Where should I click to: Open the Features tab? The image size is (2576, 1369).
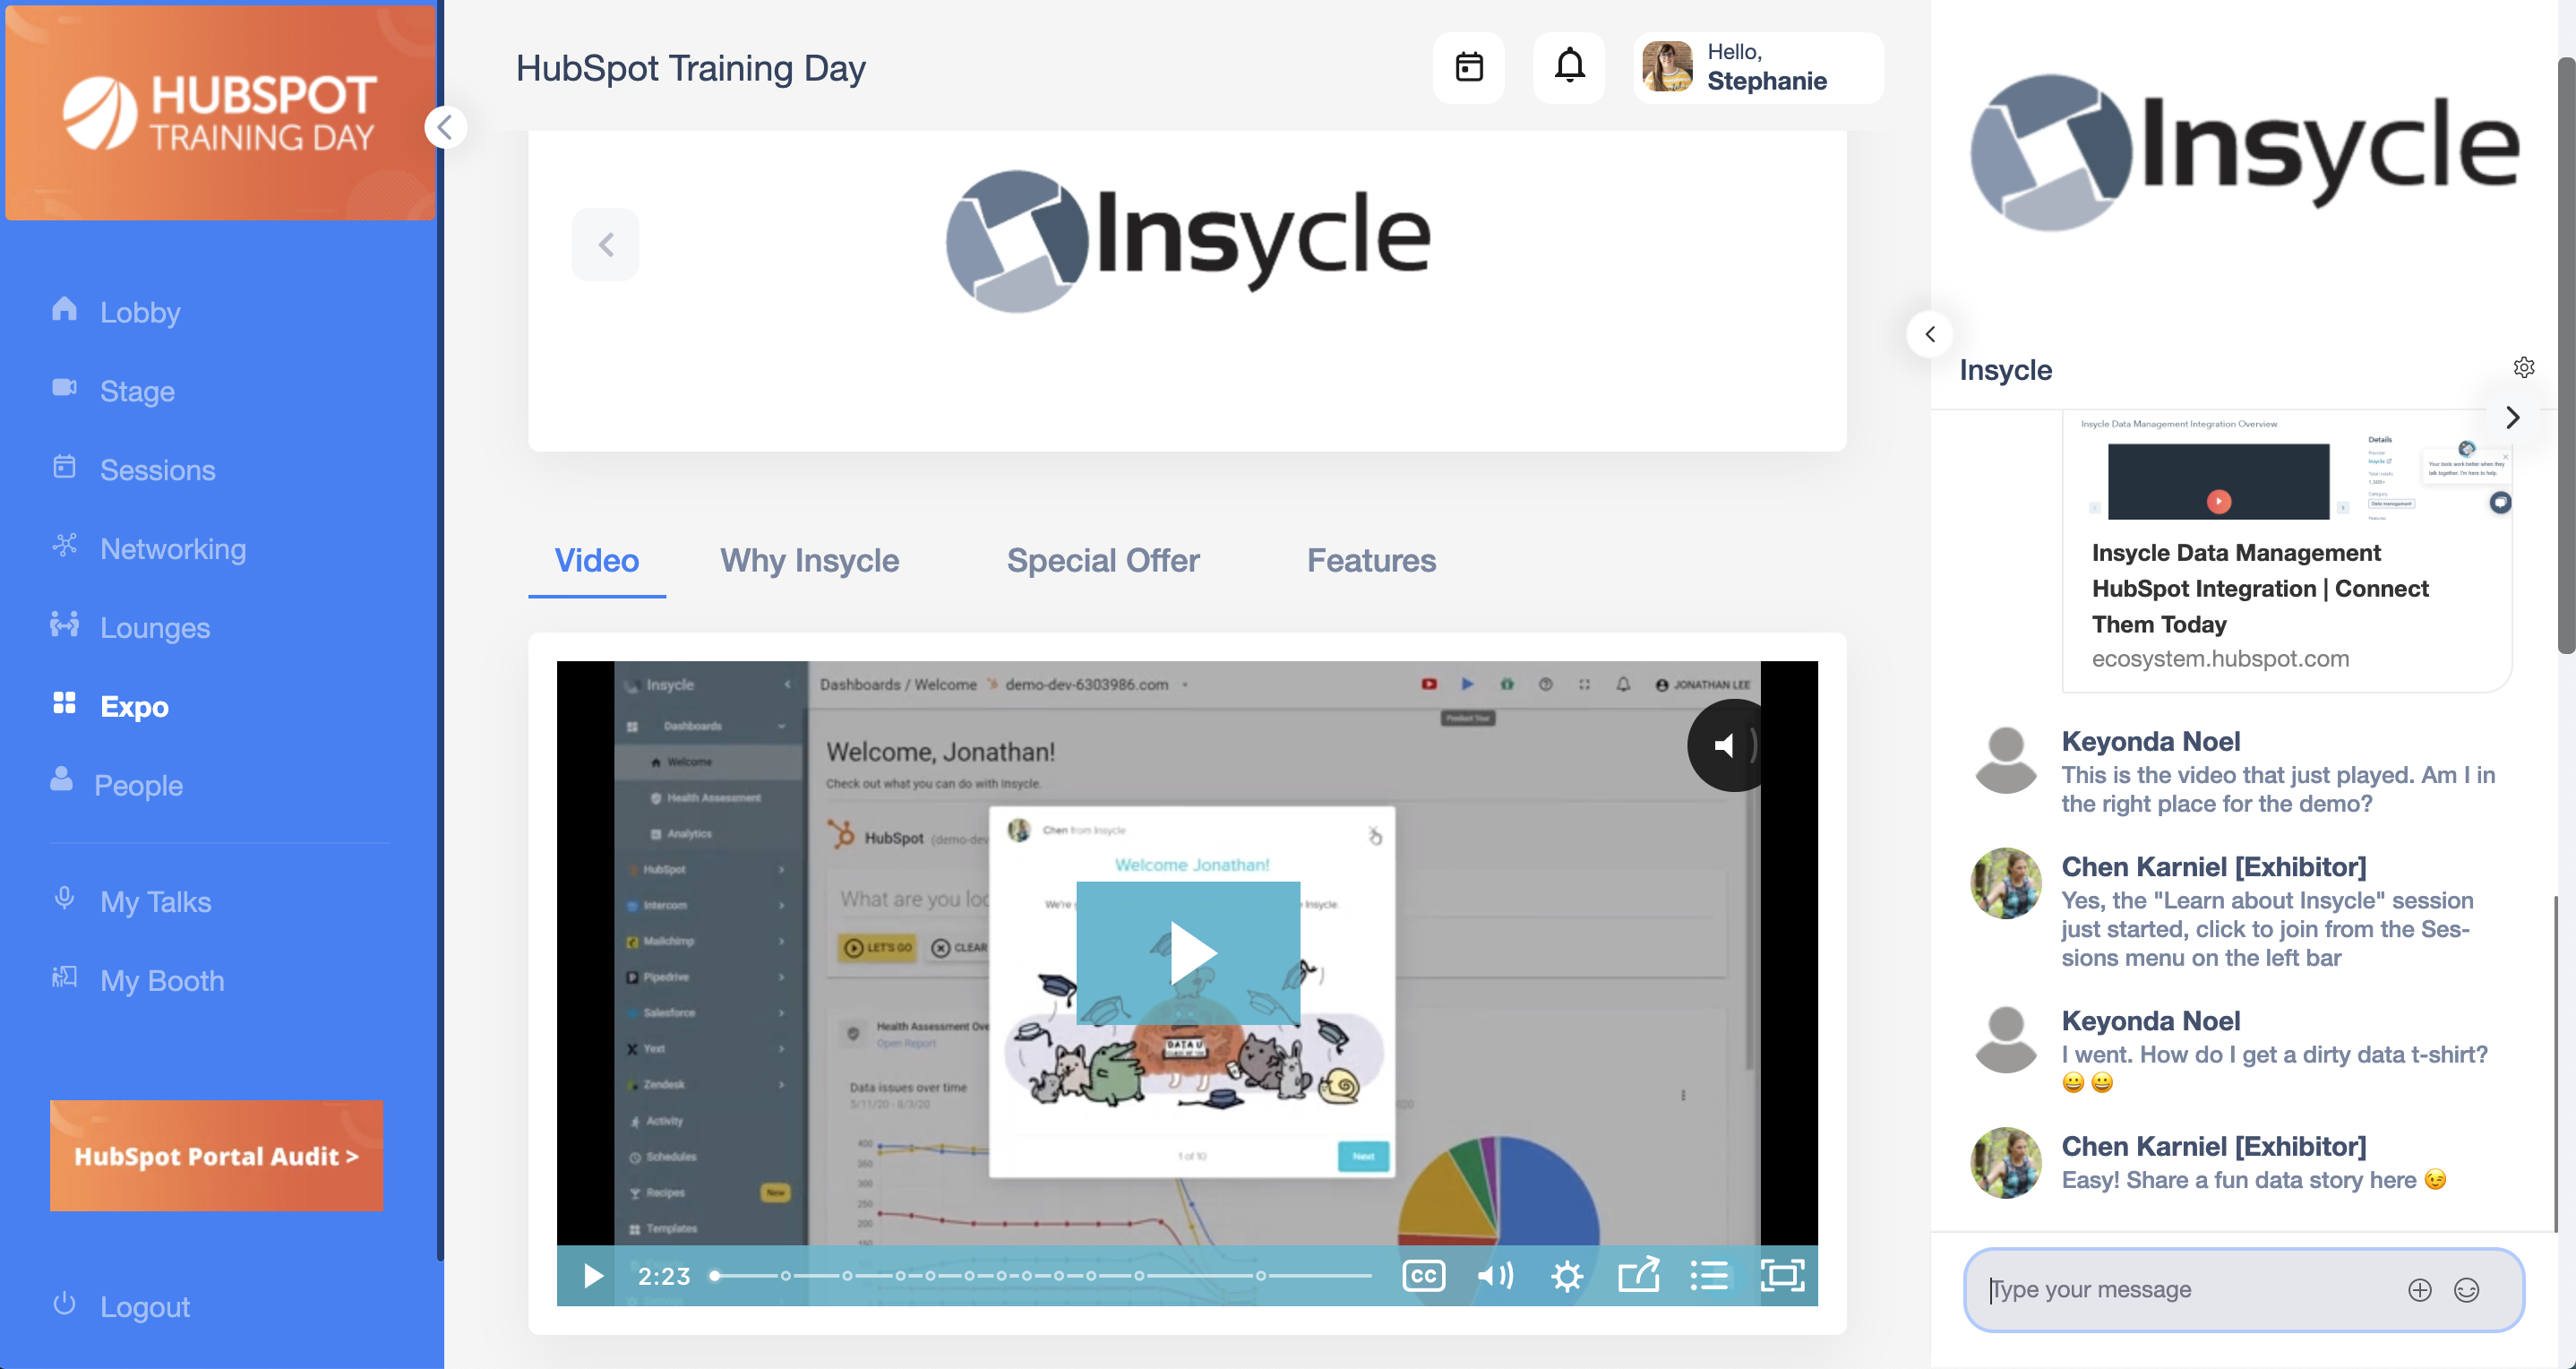click(x=1371, y=561)
